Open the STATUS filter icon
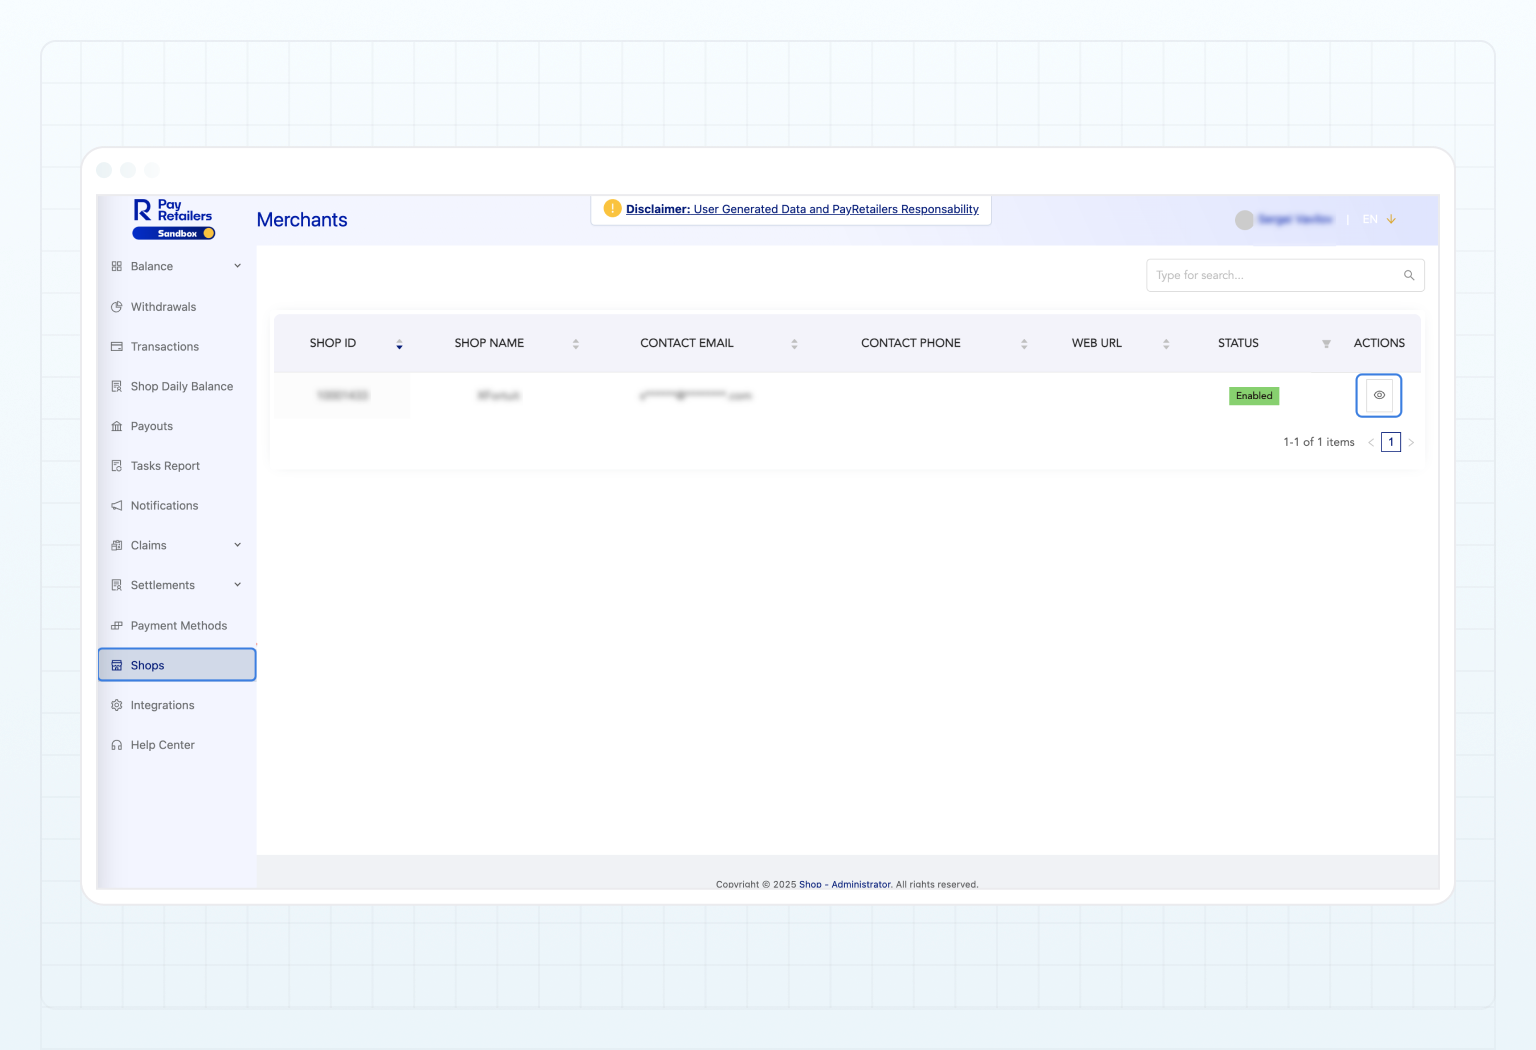Viewport: 1536px width, 1050px height. tap(1326, 344)
